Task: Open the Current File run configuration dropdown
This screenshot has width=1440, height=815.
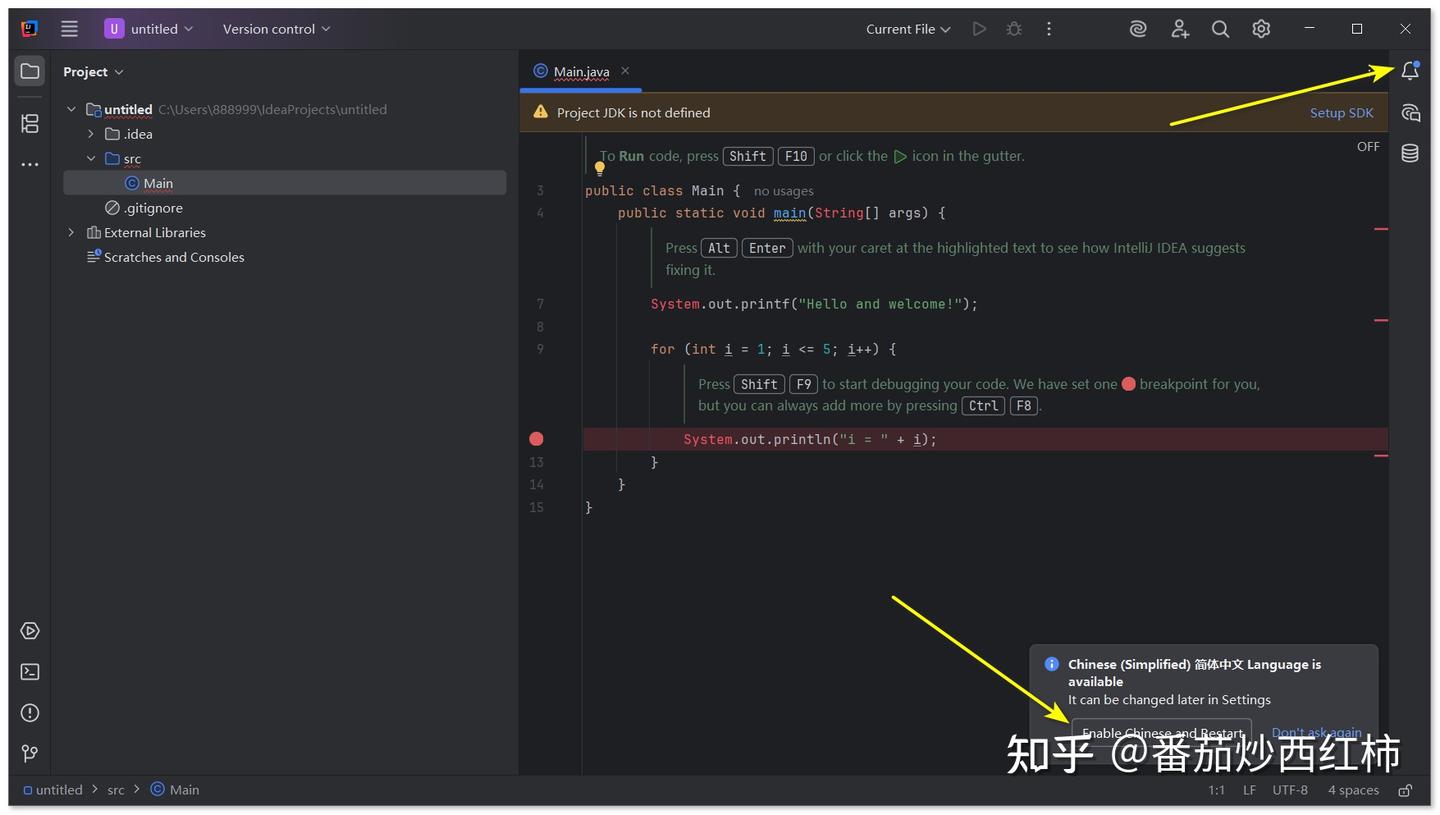Action: click(908, 29)
